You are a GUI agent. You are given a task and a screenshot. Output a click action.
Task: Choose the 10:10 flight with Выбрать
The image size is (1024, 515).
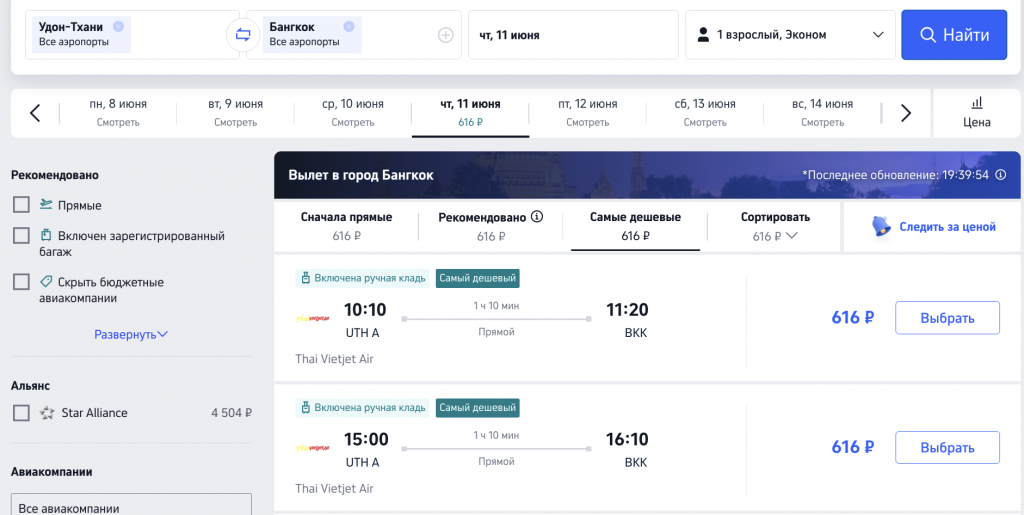pos(946,318)
